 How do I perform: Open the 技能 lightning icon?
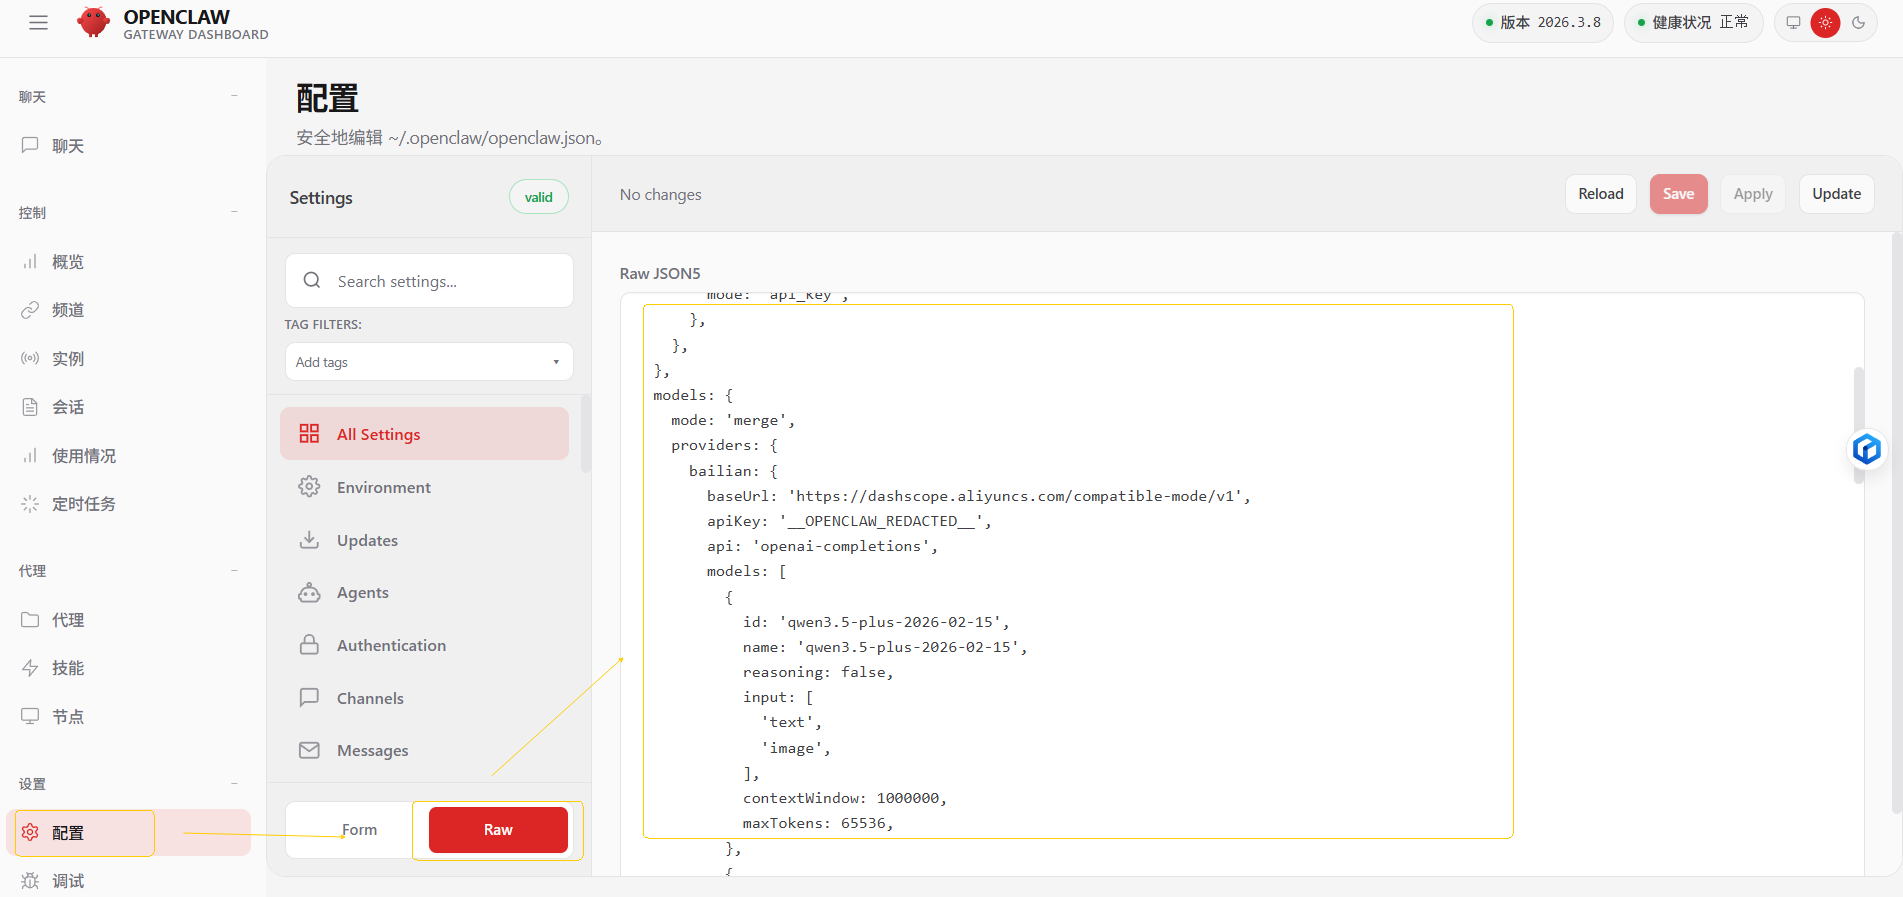coord(30,668)
